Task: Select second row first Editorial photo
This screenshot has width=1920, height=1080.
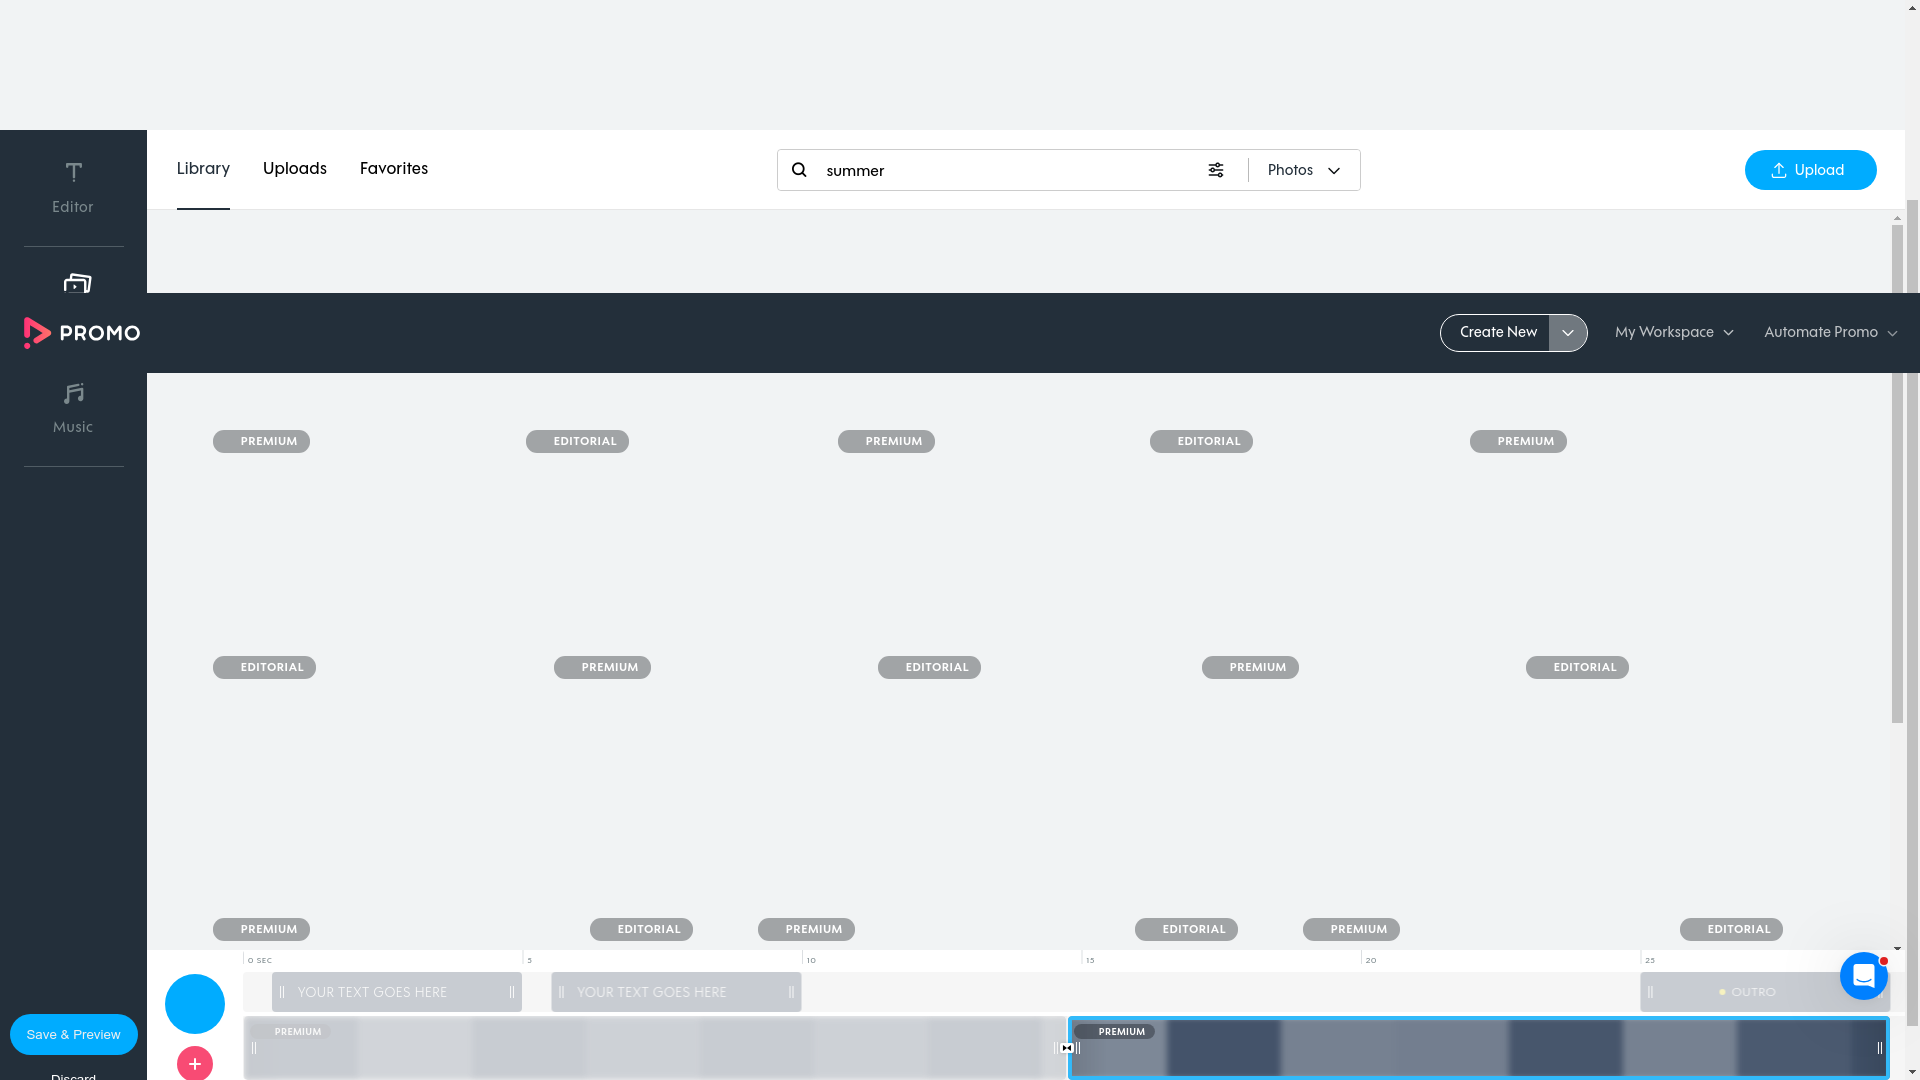Action: (x=264, y=667)
